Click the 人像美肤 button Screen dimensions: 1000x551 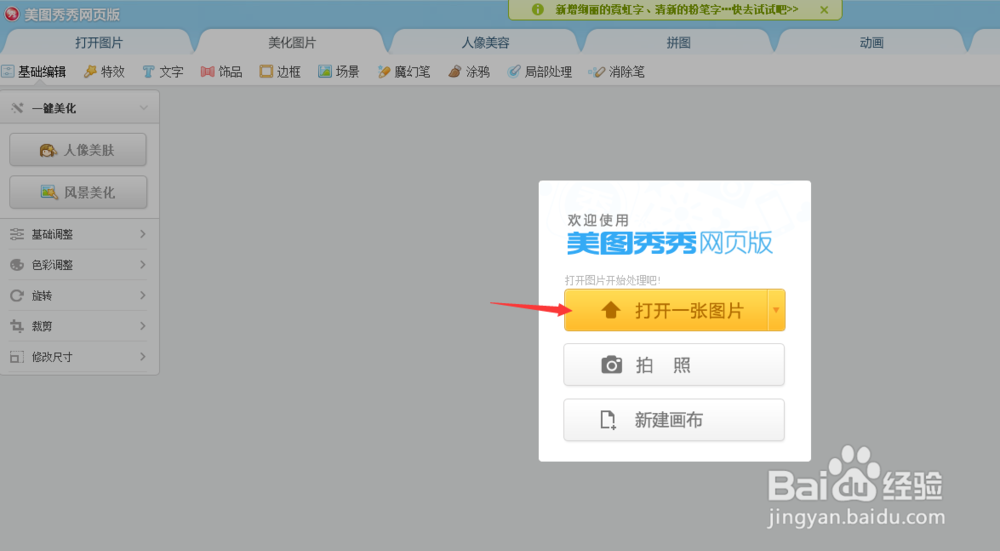tap(78, 150)
